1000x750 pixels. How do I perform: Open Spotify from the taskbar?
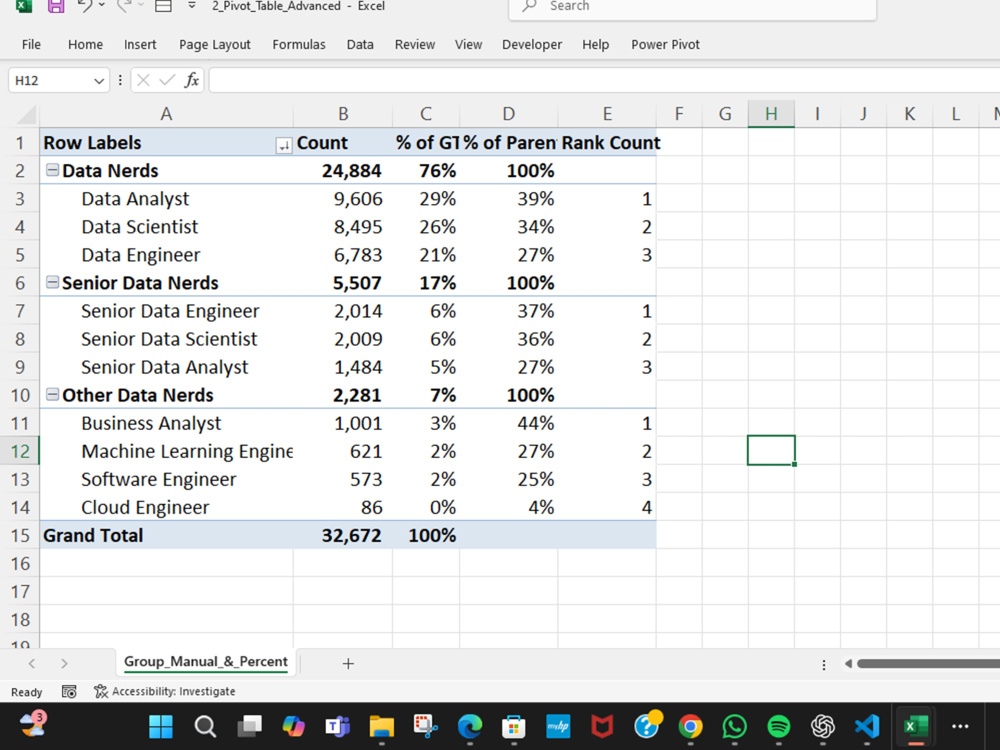point(779,726)
